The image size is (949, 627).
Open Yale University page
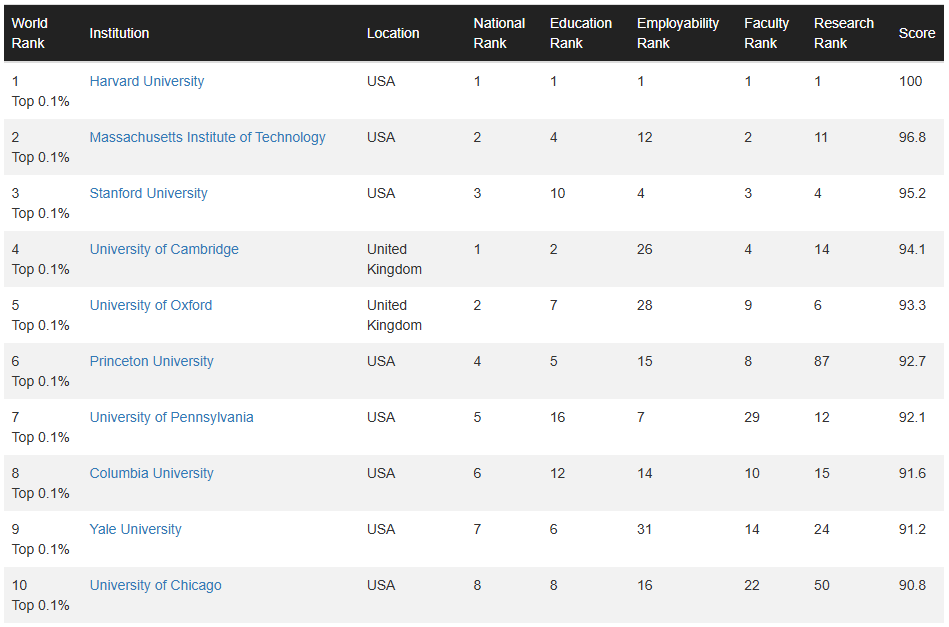135,529
